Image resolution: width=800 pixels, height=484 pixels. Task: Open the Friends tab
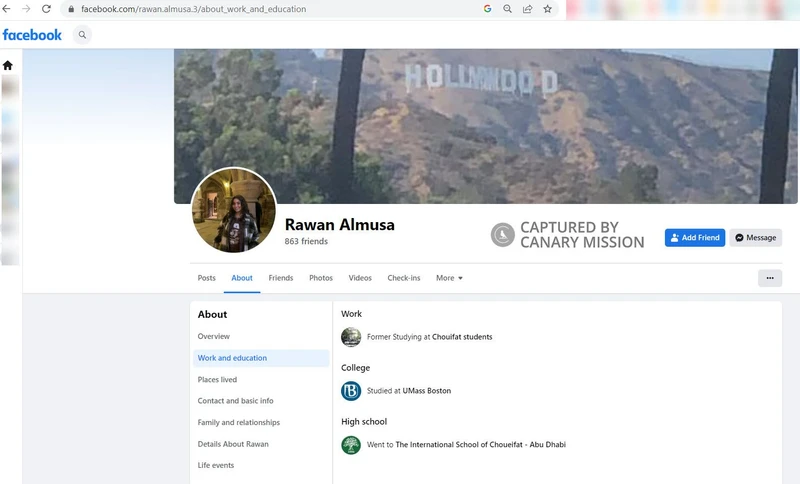[x=281, y=278]
